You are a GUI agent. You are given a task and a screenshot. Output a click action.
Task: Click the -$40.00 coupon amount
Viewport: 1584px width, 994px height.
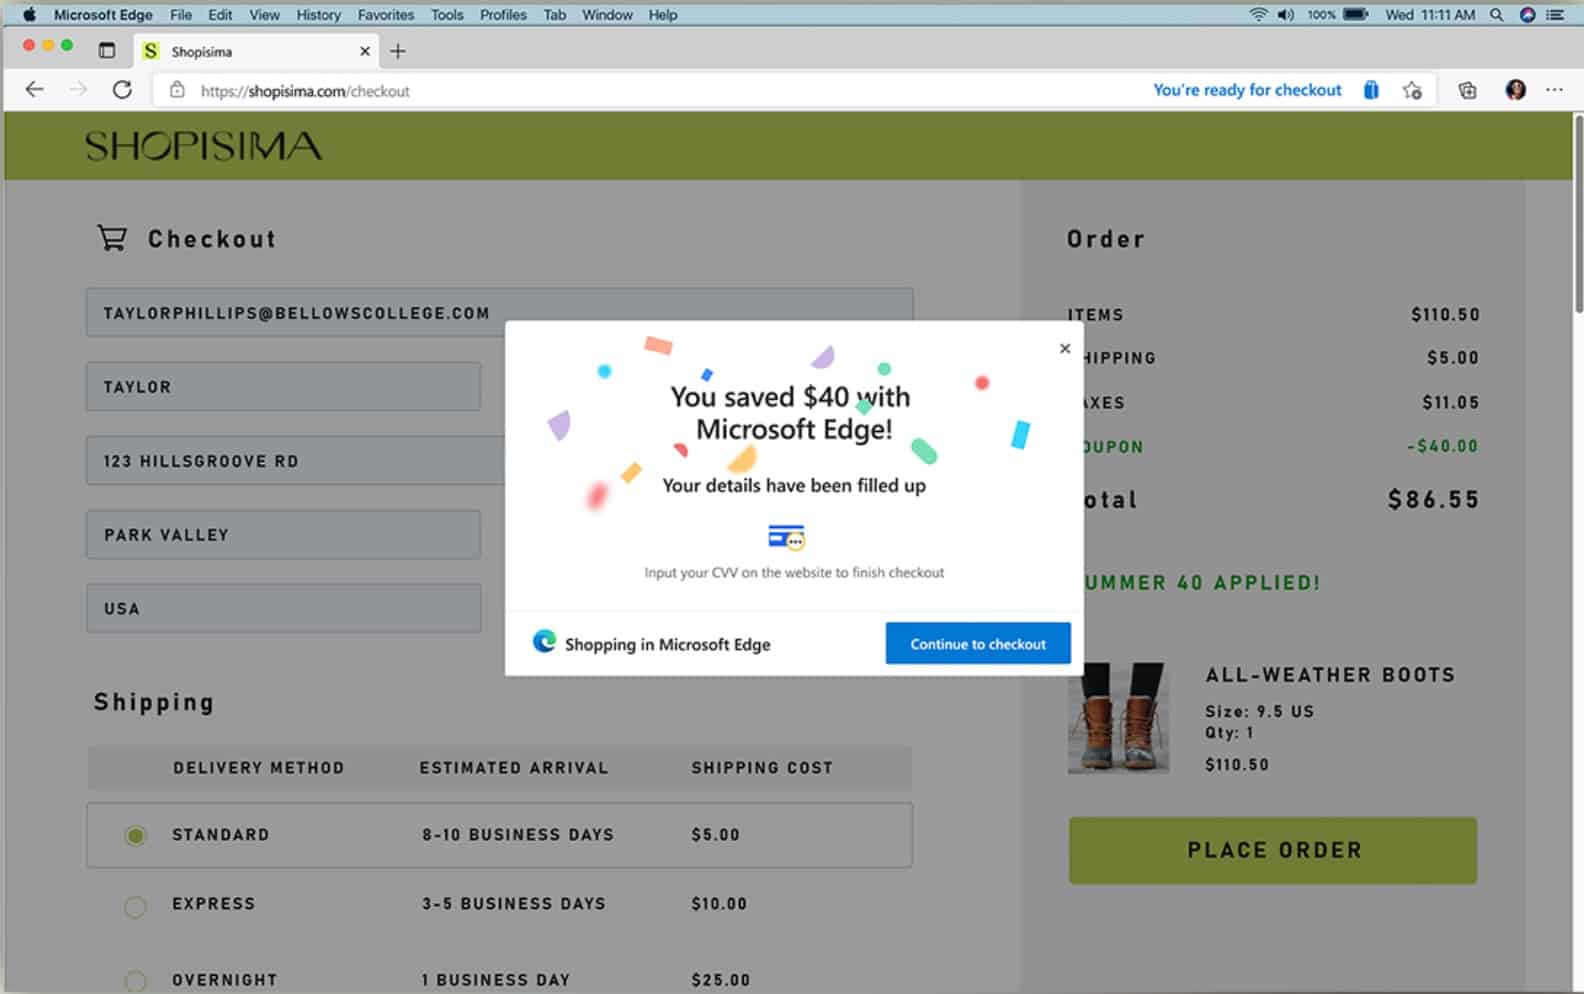point(1442,446)
